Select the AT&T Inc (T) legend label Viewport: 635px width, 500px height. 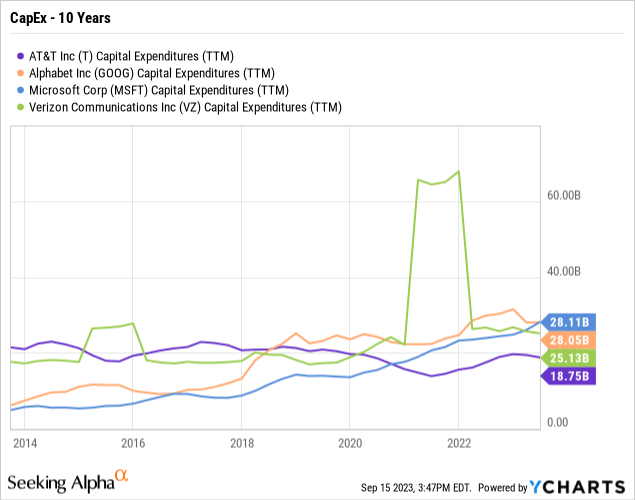[141, 54]
